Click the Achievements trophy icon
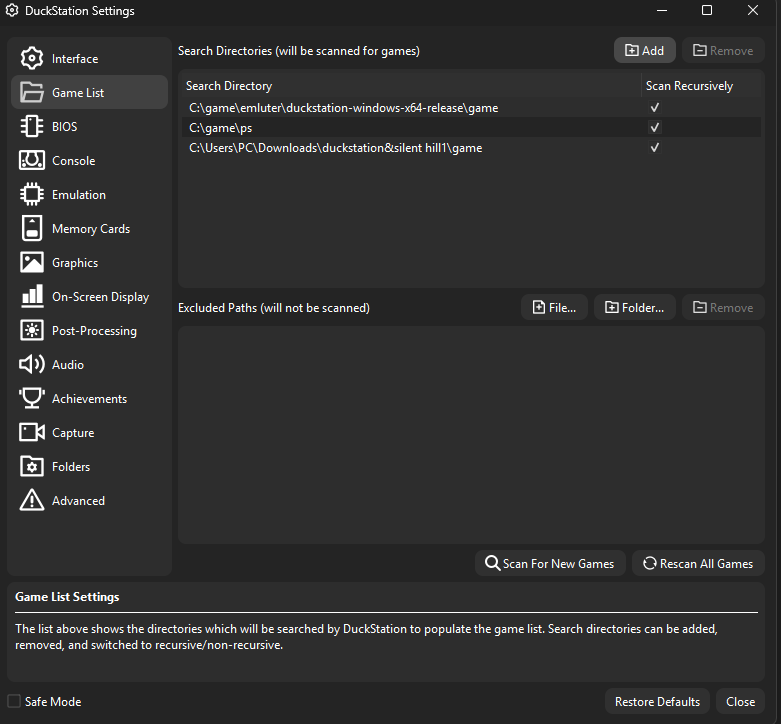The height and width of the screenshot is (724, 781). pyautogui.click(x=32, y=398)
